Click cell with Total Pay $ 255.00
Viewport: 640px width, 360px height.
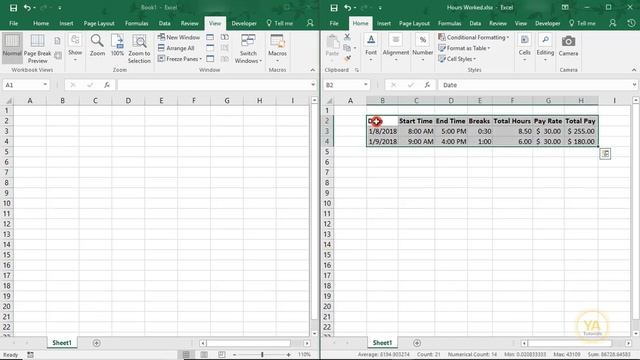pyautogui.click(x=581, y=131)
